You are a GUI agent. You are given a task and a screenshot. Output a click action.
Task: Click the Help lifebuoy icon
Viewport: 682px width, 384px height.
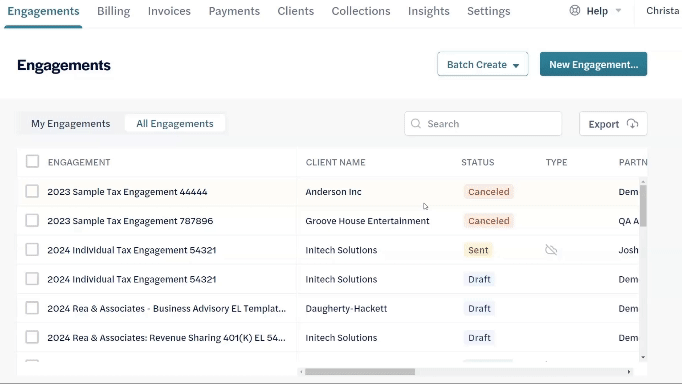[x=575, y=10]
